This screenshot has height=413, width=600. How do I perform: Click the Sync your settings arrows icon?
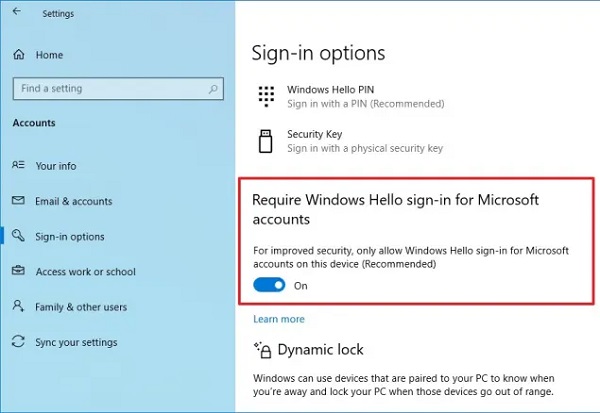18,341
